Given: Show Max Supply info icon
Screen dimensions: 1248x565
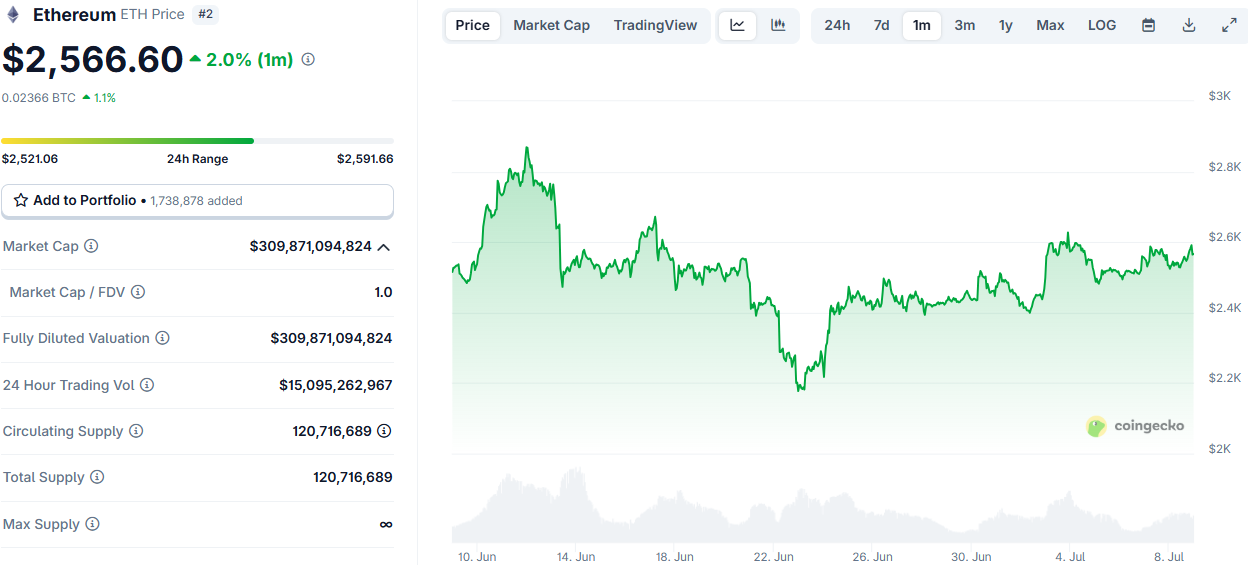Looking at the screenshot, I should coord(92,524).
